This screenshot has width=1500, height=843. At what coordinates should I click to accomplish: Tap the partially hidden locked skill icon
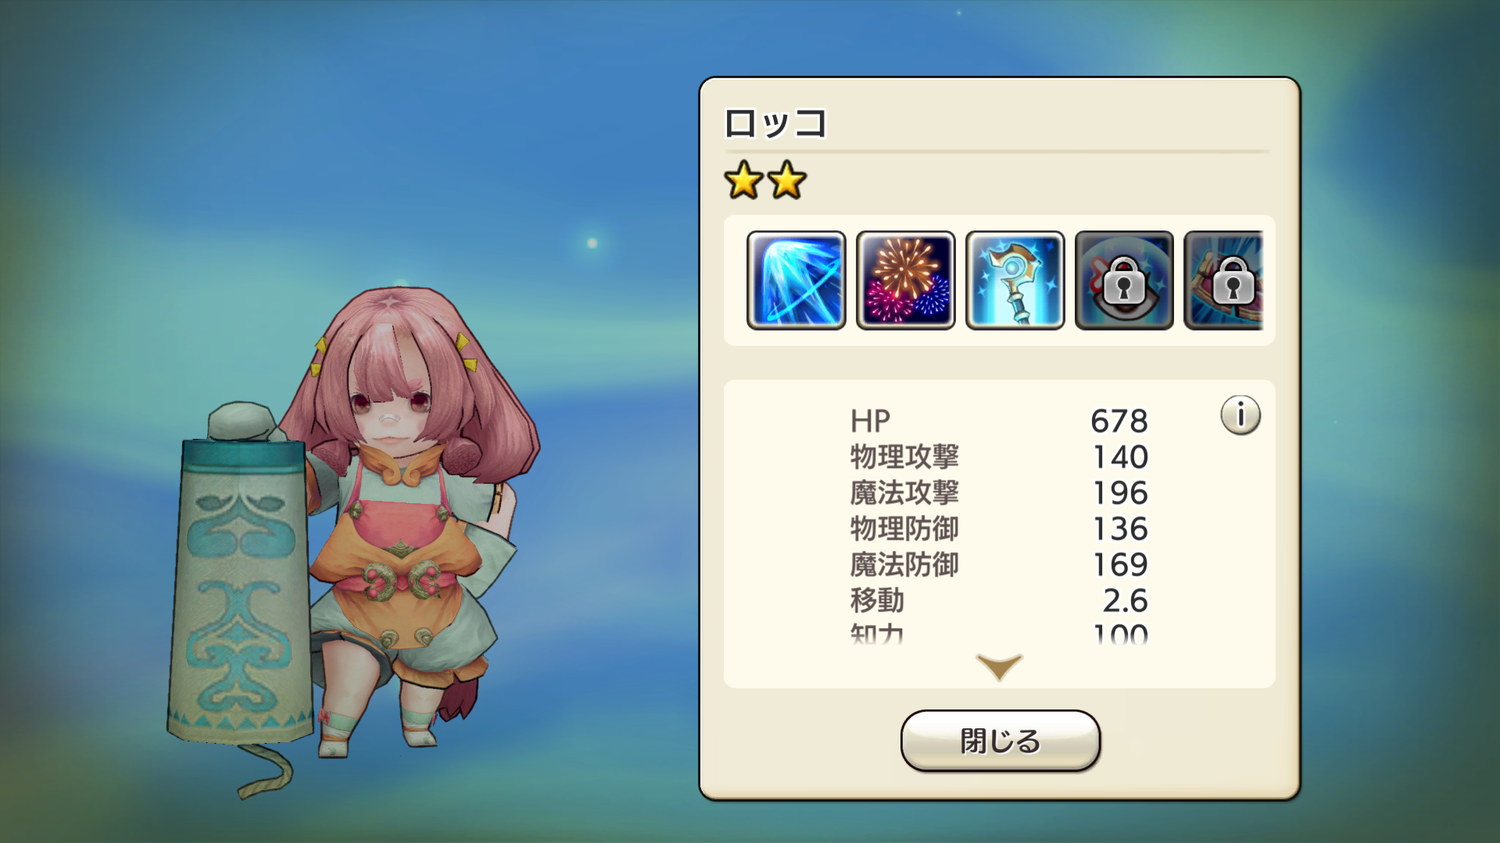(x=1223, y=280)
